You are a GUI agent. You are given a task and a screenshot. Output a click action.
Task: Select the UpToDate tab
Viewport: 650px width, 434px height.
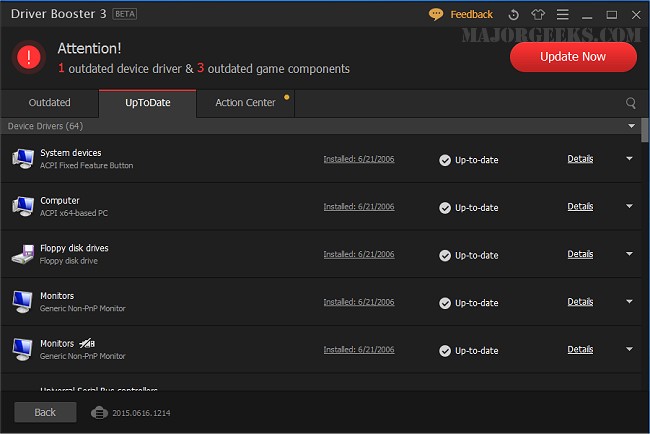tap(148, 103)
